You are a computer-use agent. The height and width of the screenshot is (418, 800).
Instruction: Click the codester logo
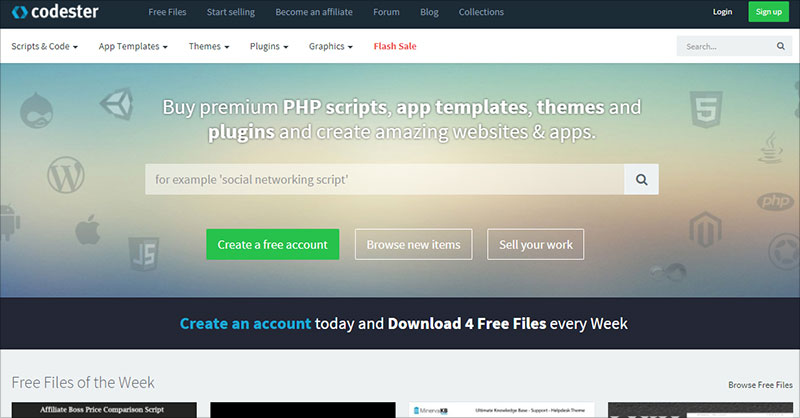pos(55,12)
